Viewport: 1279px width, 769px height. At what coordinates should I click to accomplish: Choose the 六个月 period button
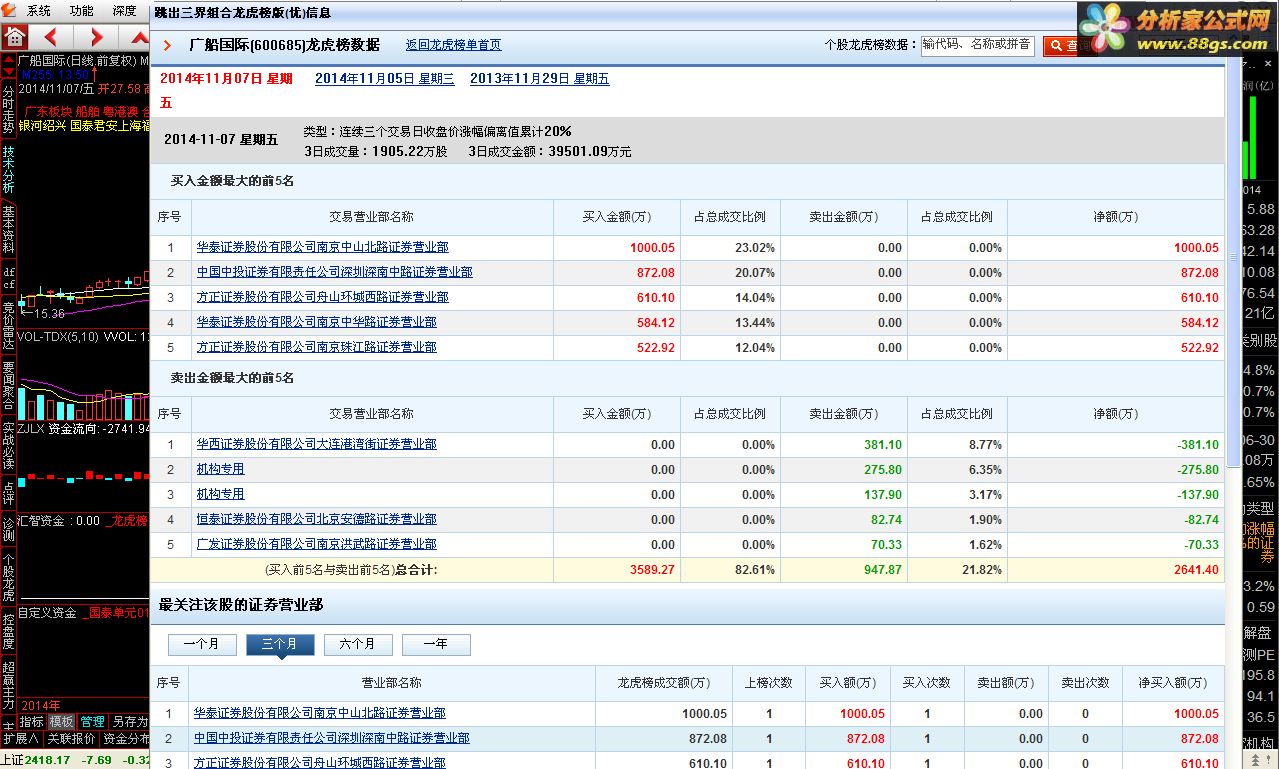(357, 645)
